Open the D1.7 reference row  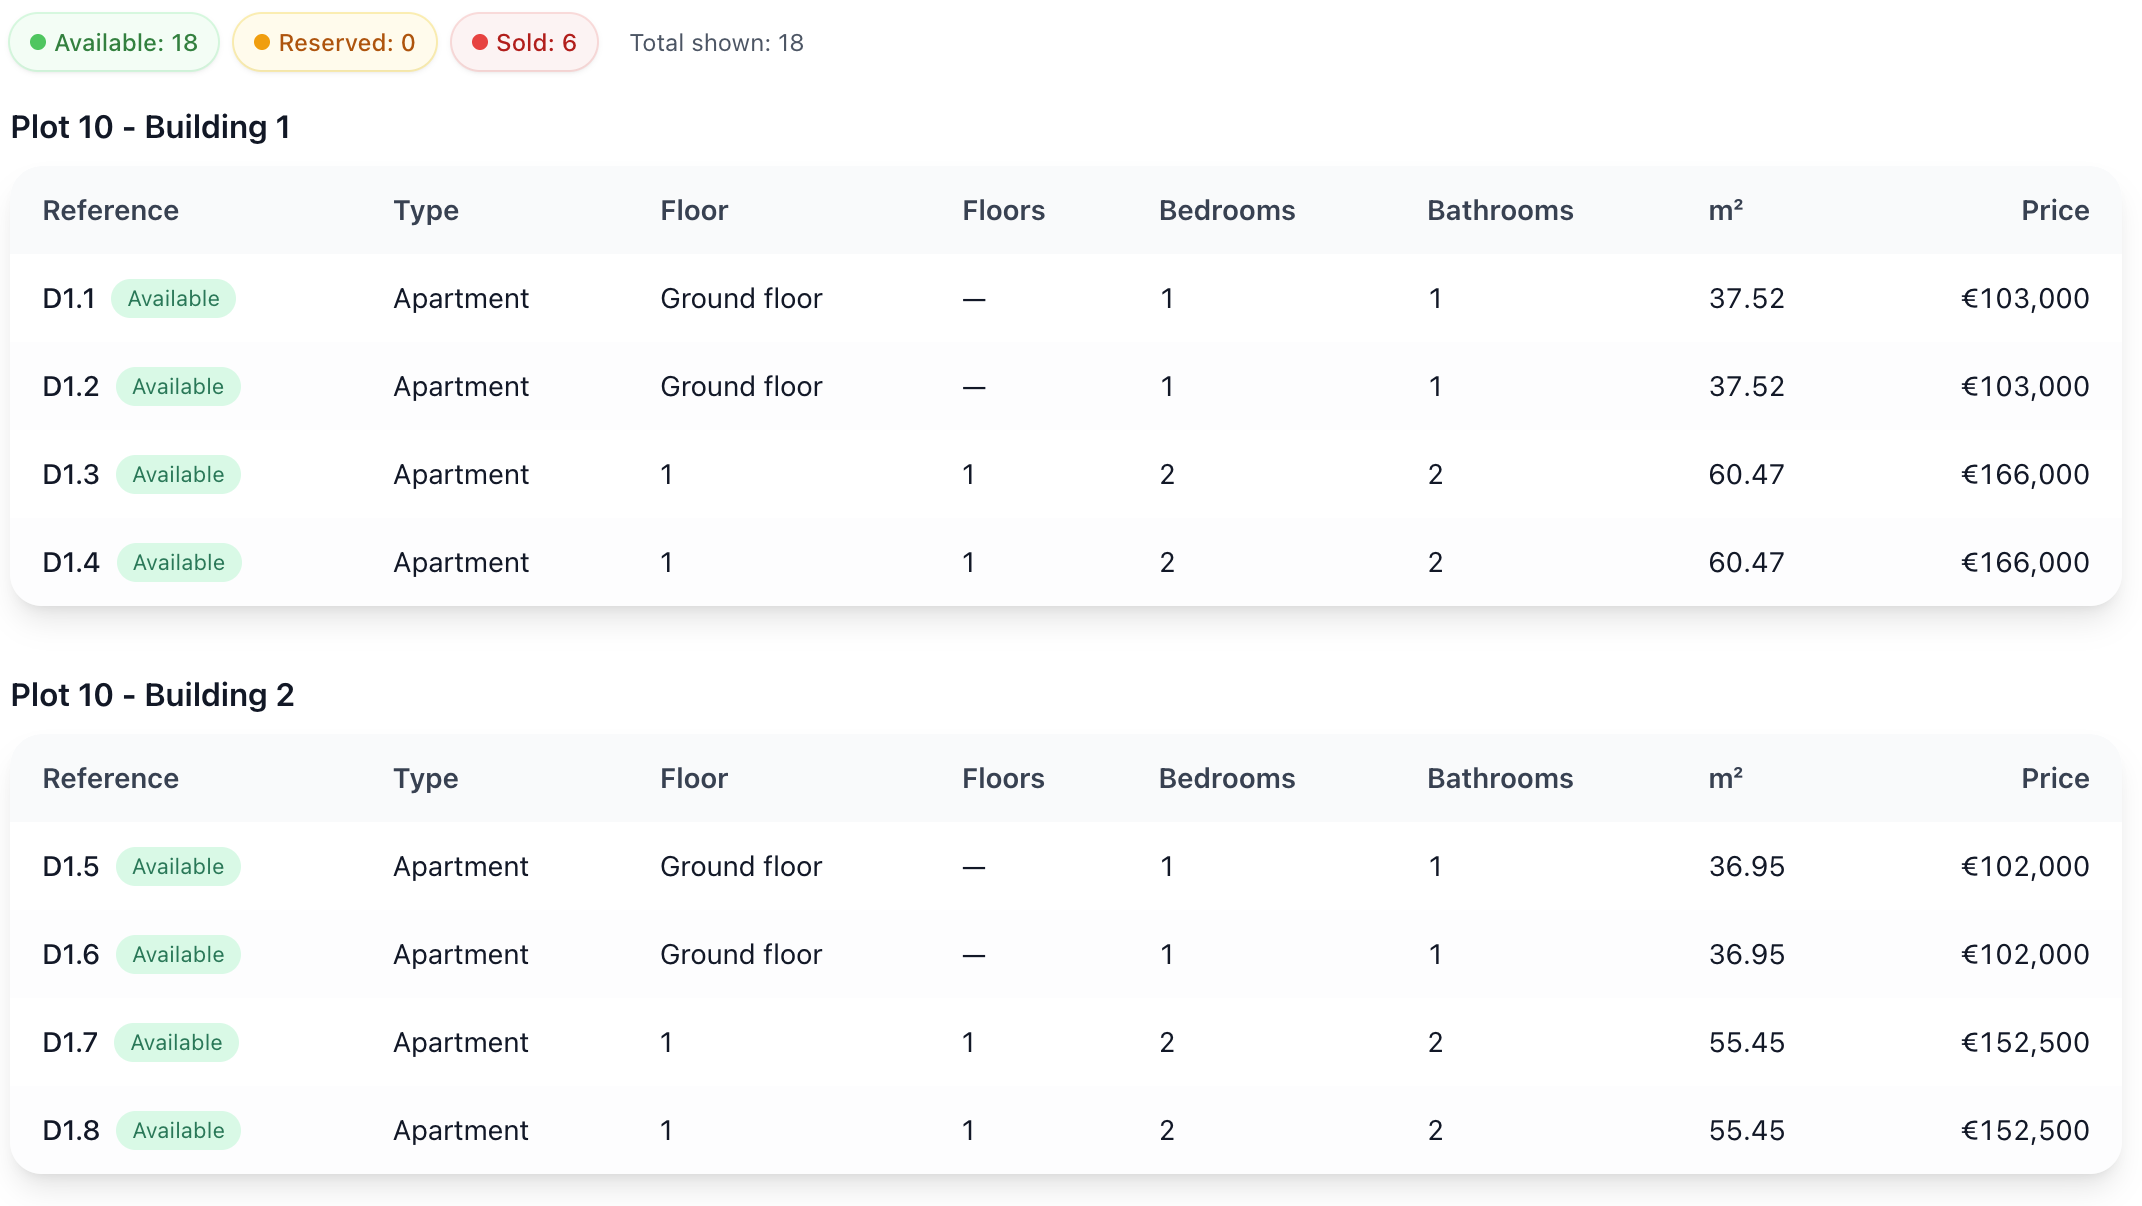(70, 1043)
